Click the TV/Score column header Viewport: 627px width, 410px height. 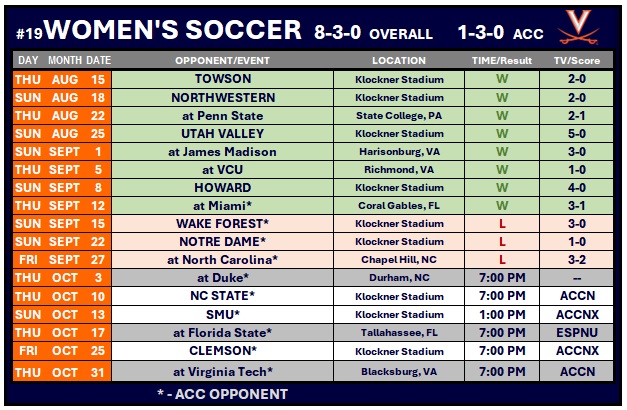coord(578,61)
